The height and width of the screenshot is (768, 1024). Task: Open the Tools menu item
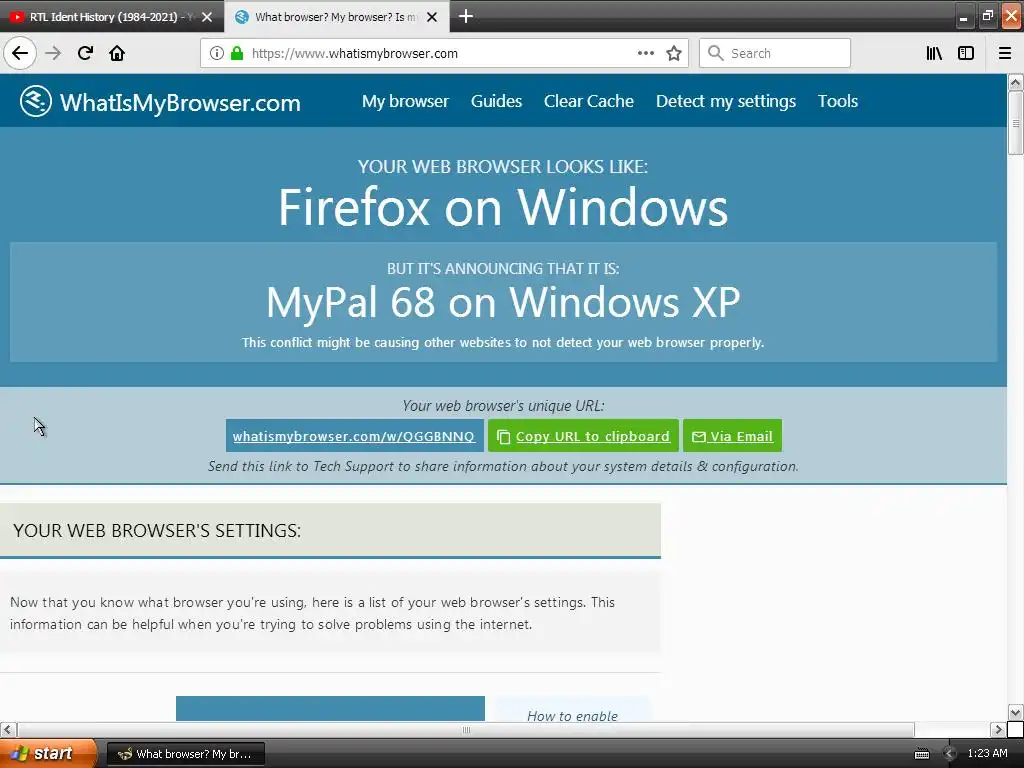coord(838,101)
